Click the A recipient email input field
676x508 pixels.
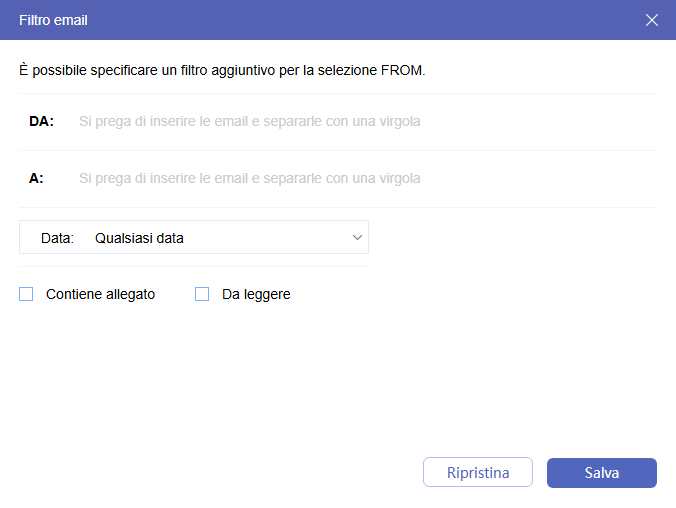click(x=360, y=178)
